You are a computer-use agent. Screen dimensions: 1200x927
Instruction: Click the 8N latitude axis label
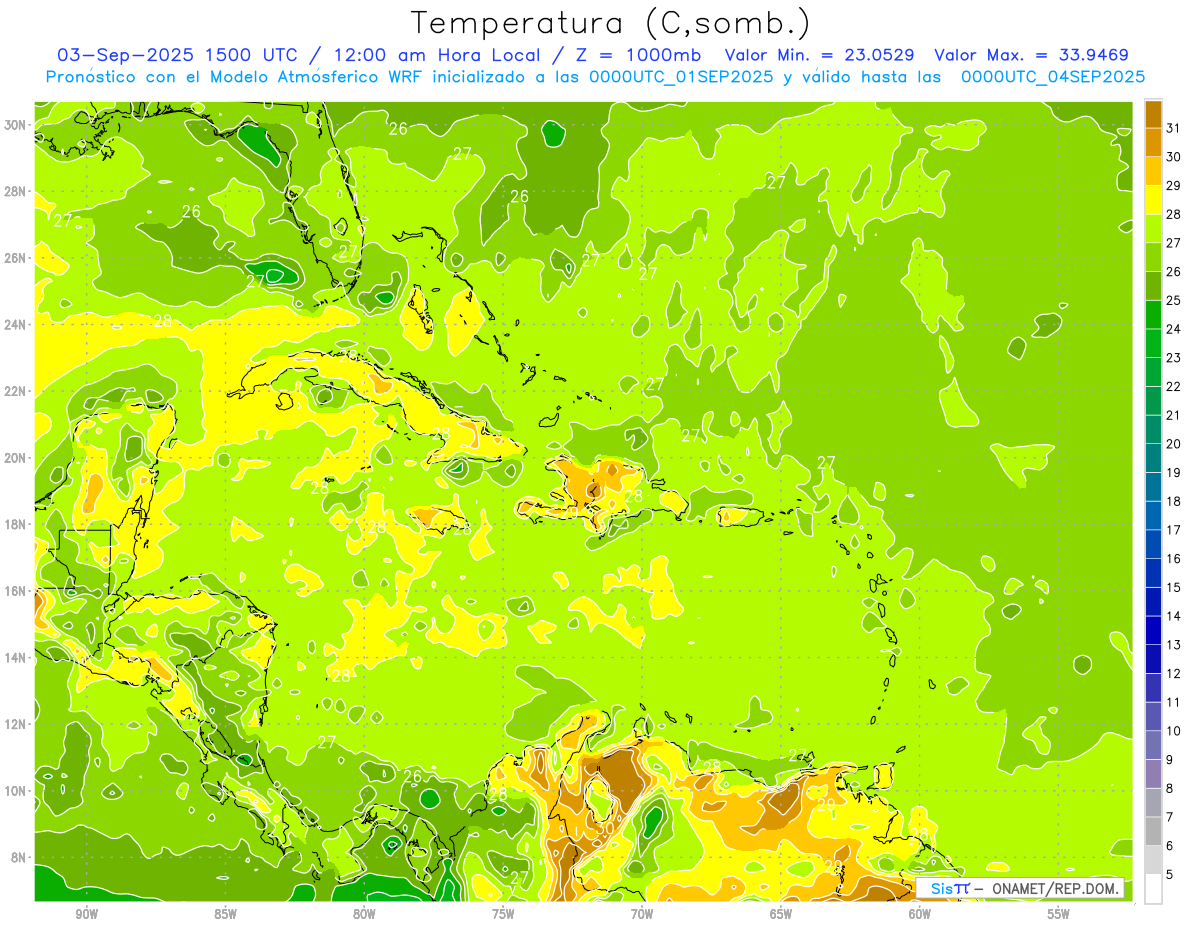20,857
